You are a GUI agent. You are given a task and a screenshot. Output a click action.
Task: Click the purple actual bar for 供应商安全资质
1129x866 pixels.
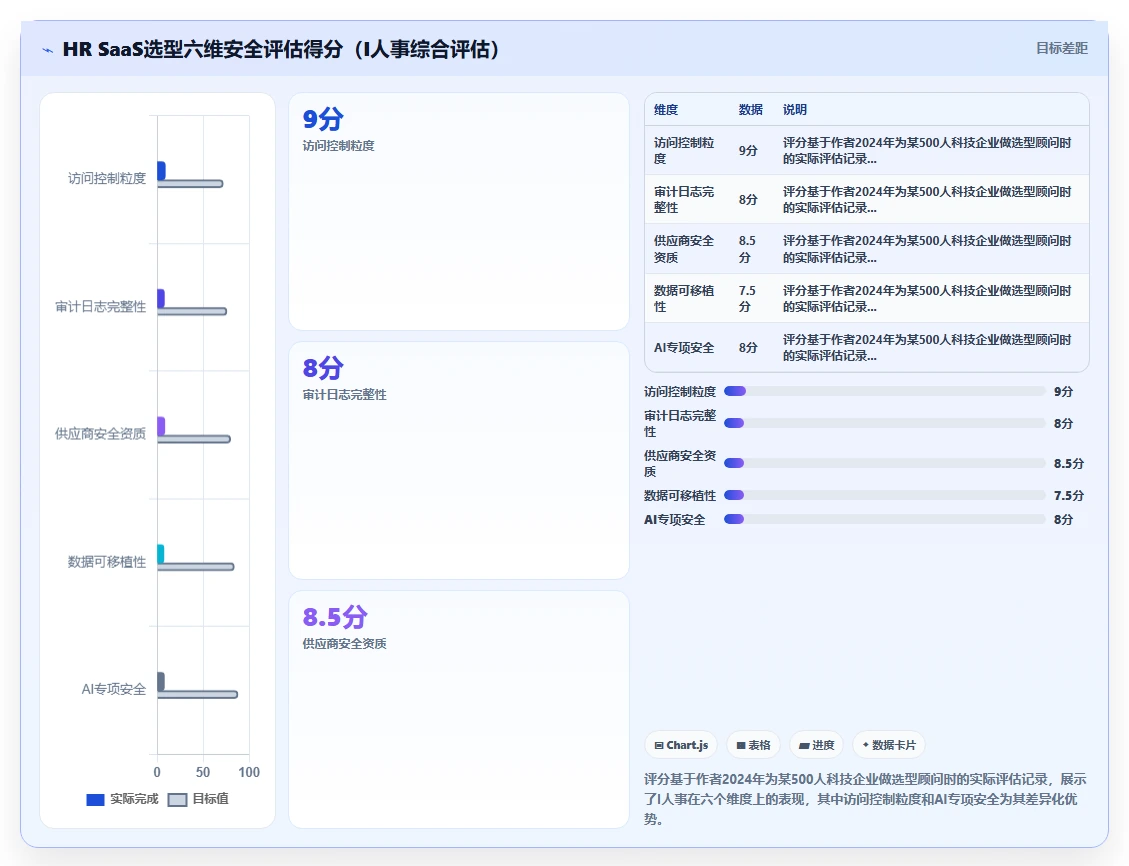click(x=161, y=426)
